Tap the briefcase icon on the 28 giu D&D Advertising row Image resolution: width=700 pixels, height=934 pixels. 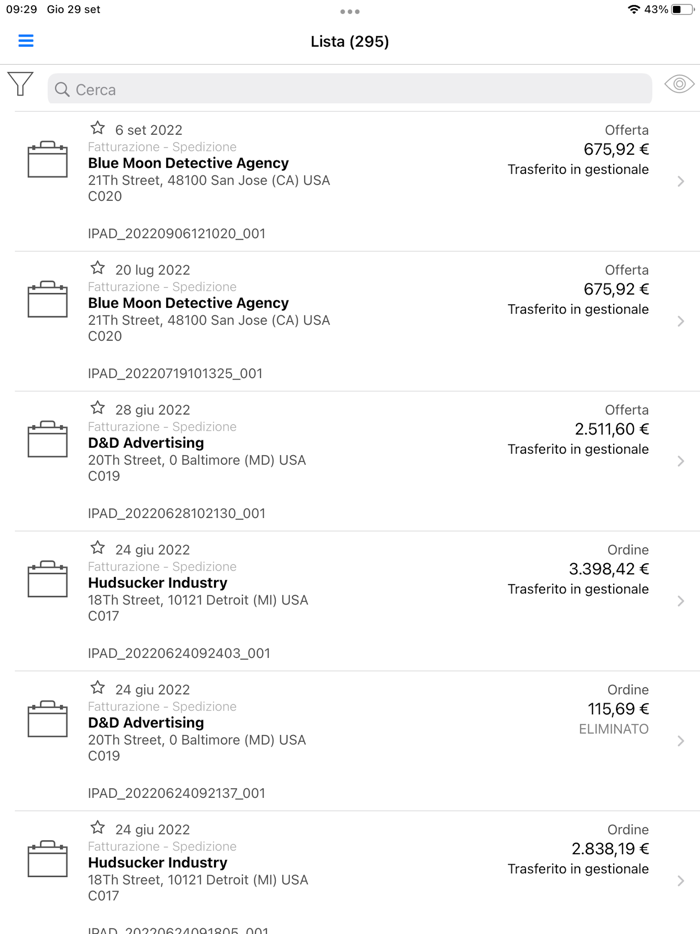47,440
